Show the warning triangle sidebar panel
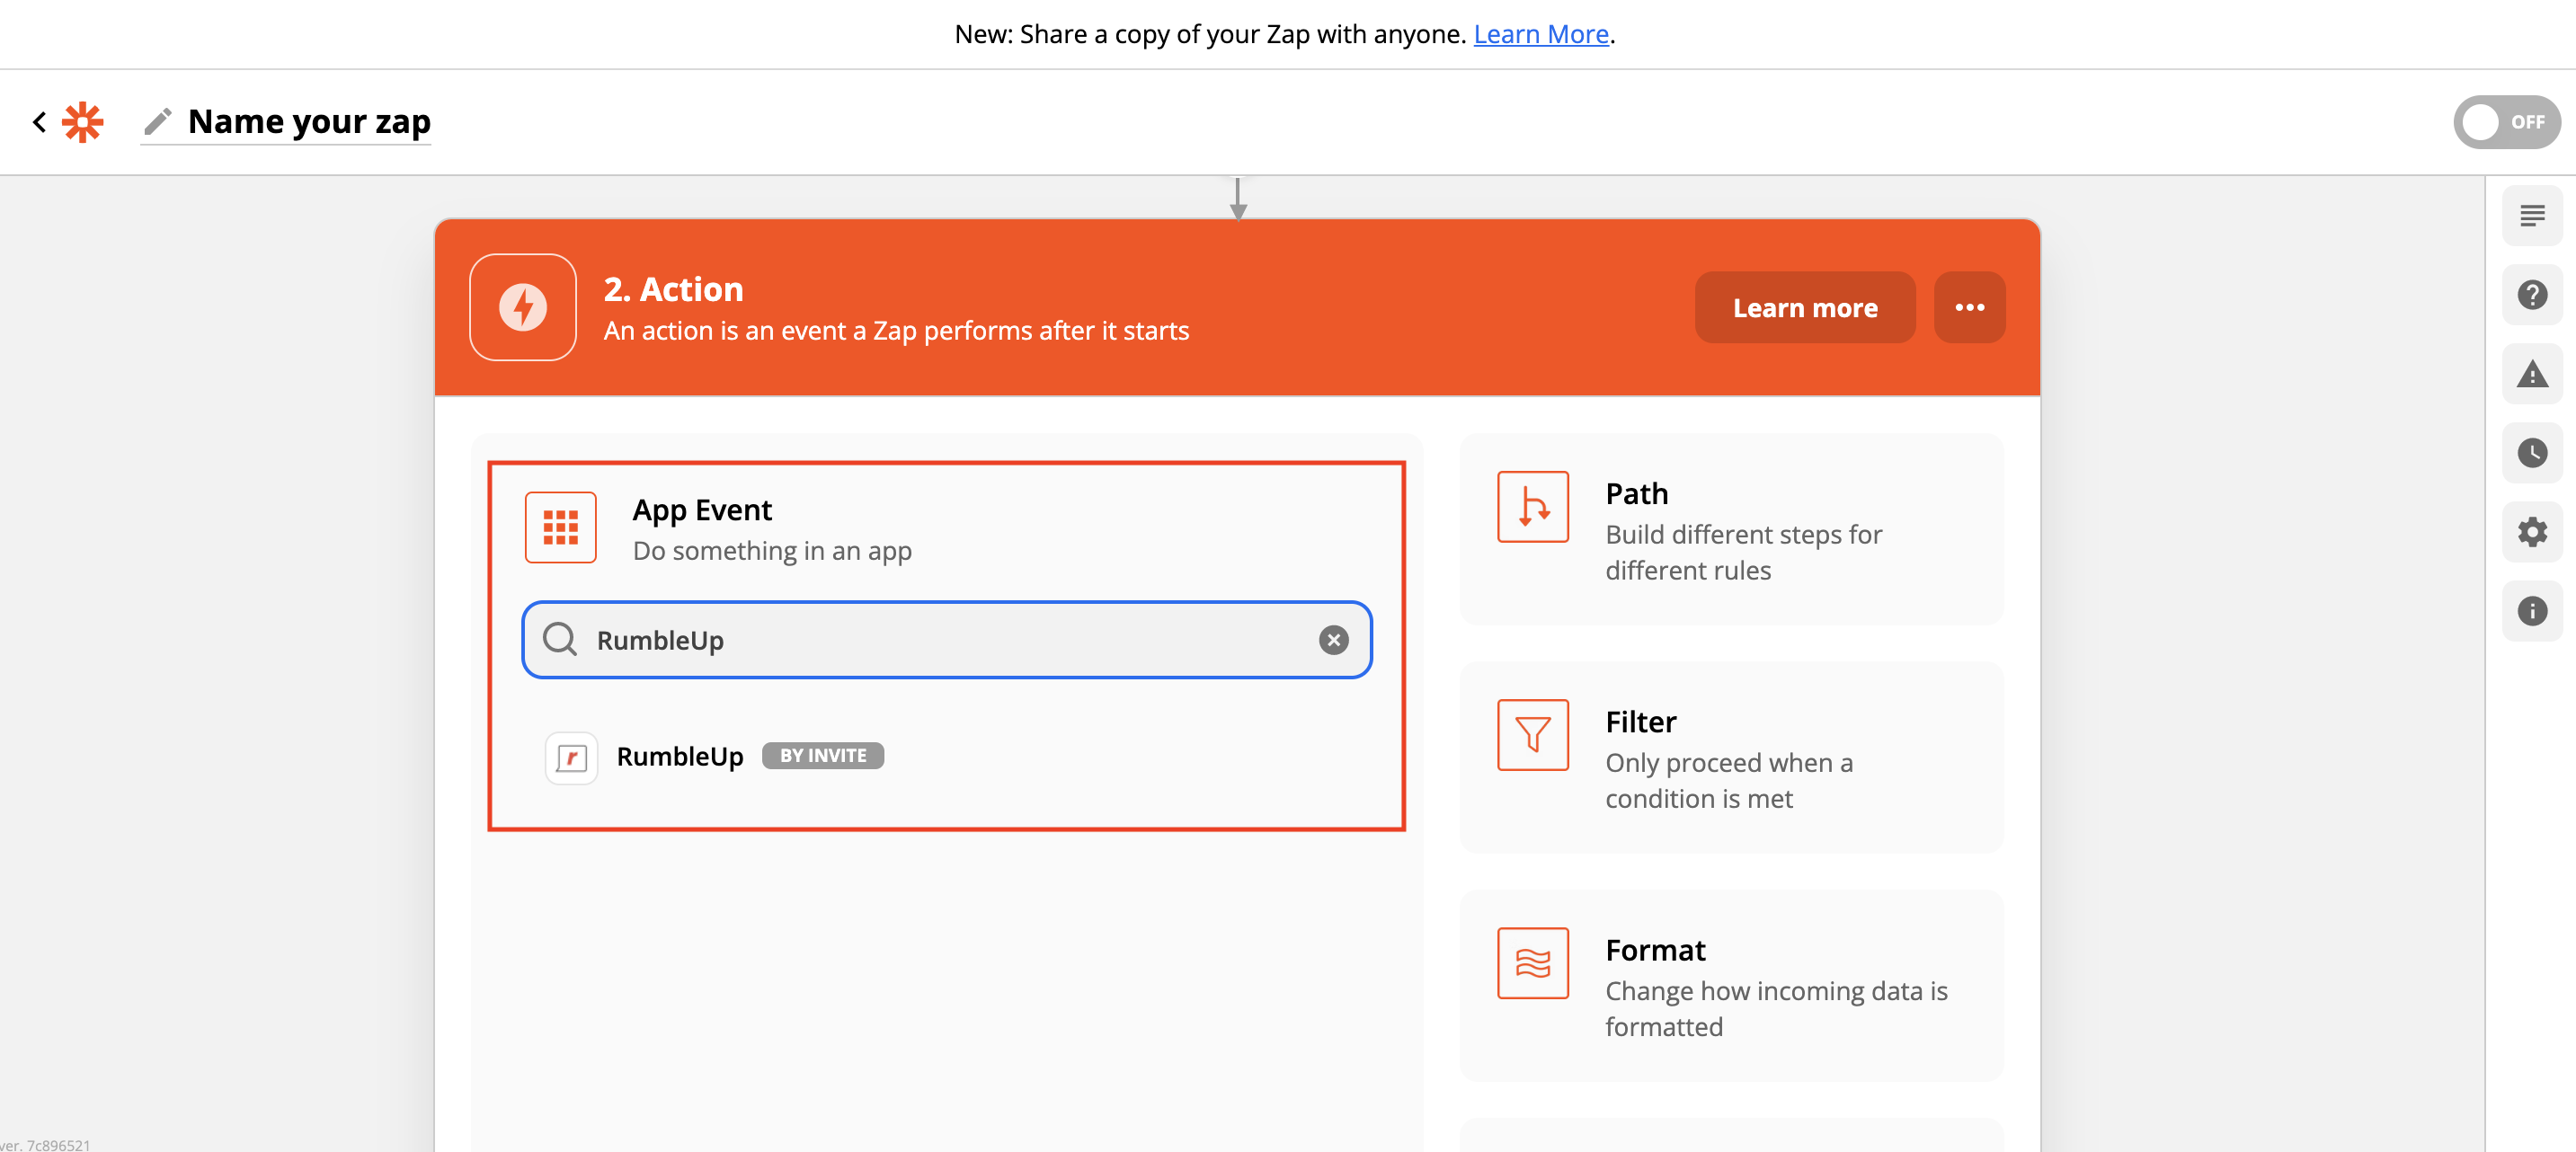The image size is (2576, 1152). tap(2531, 374)
